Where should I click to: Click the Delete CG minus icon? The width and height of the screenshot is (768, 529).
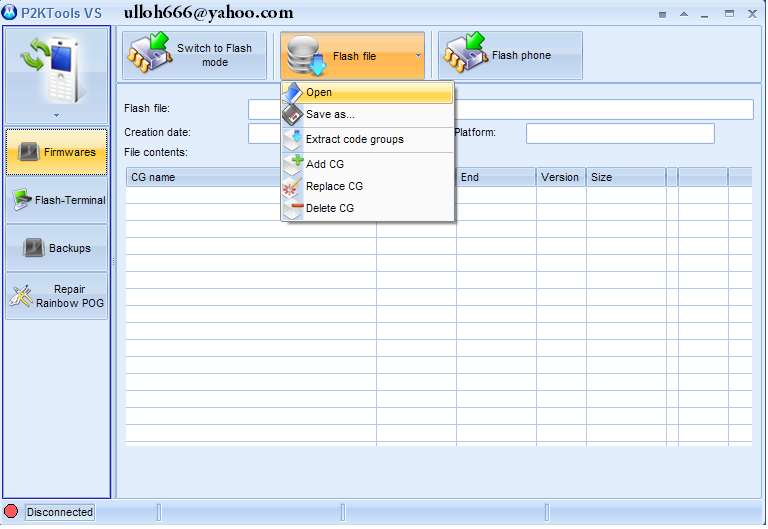293,209
